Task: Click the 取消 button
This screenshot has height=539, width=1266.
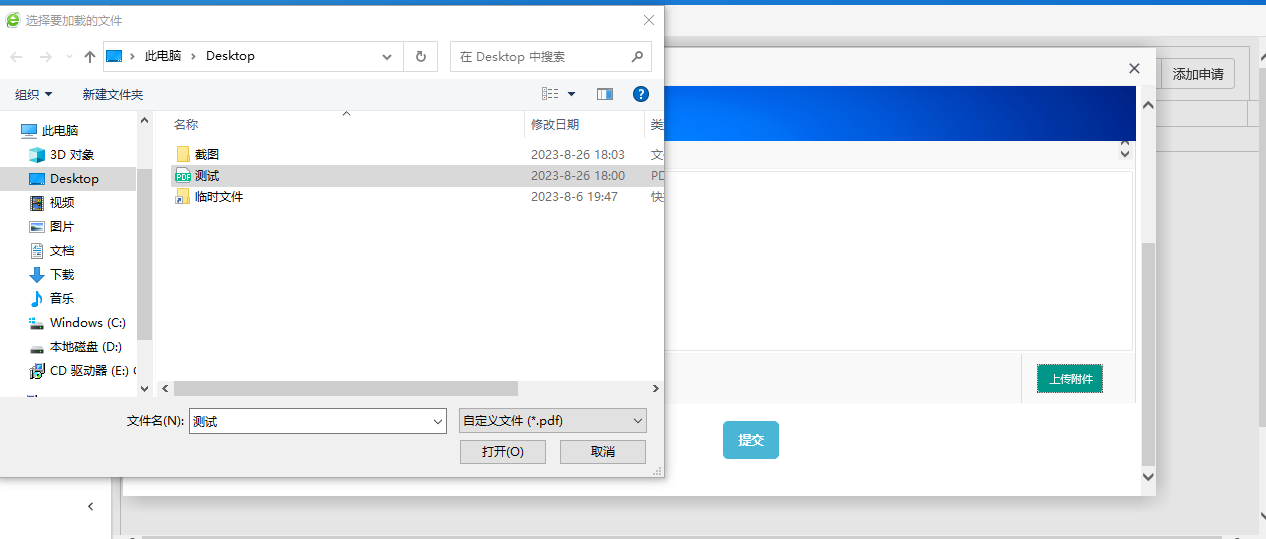Action: 602,452
